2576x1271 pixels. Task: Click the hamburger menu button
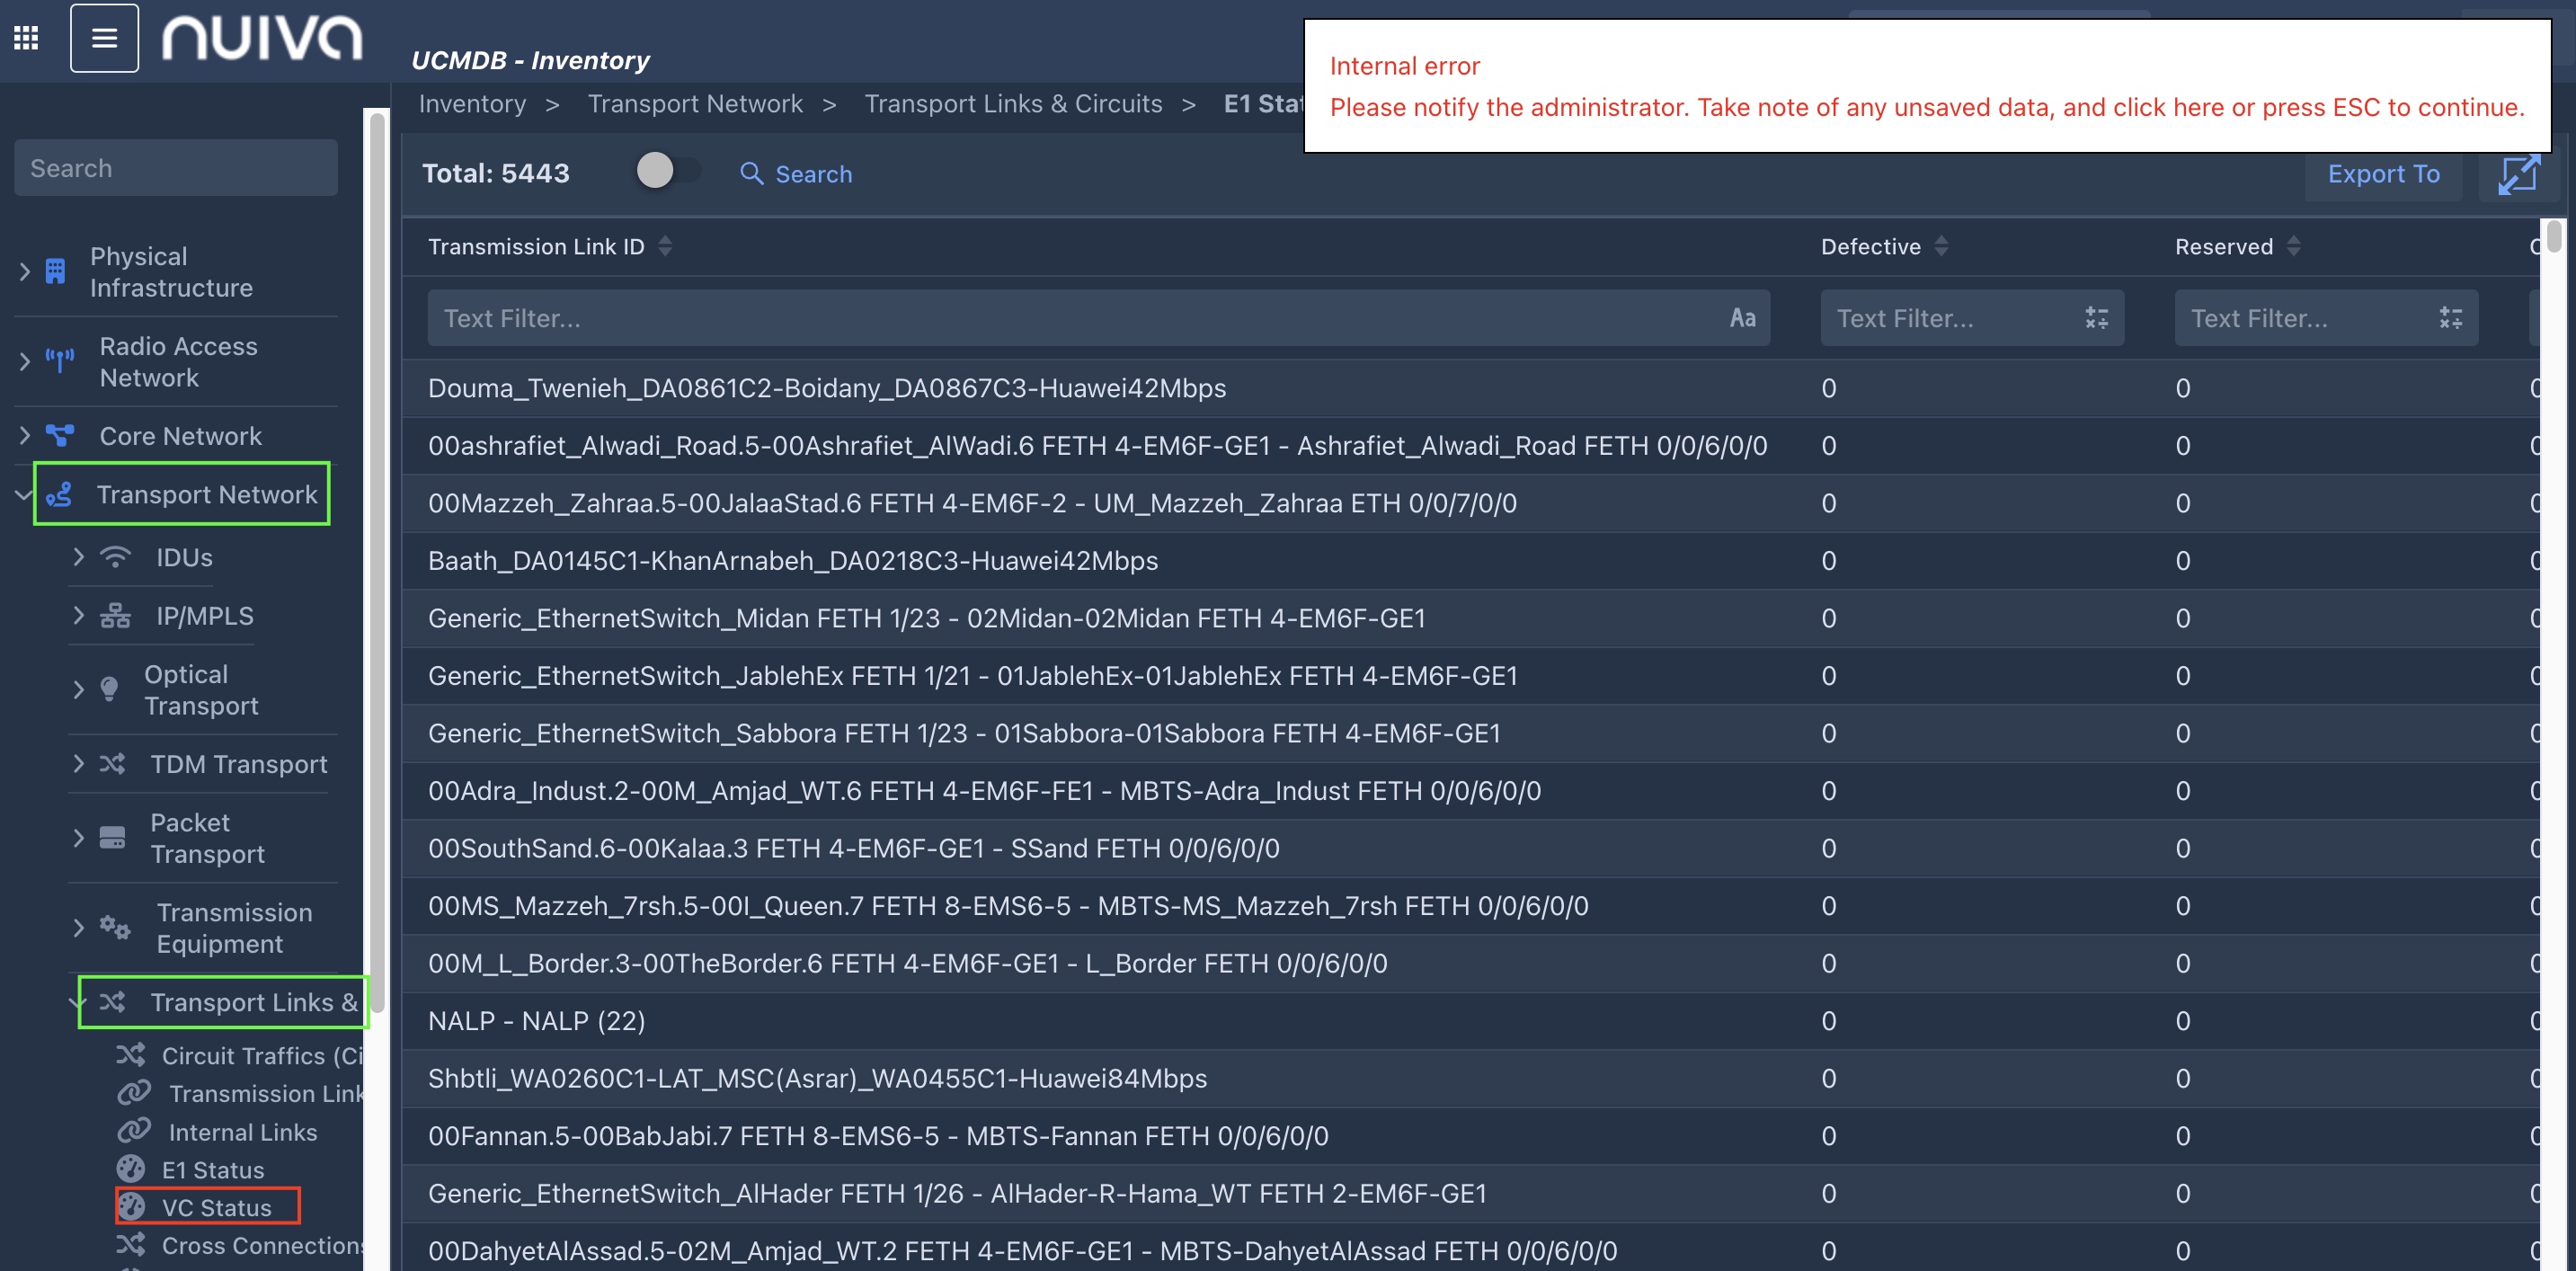(x=104, y=38)
